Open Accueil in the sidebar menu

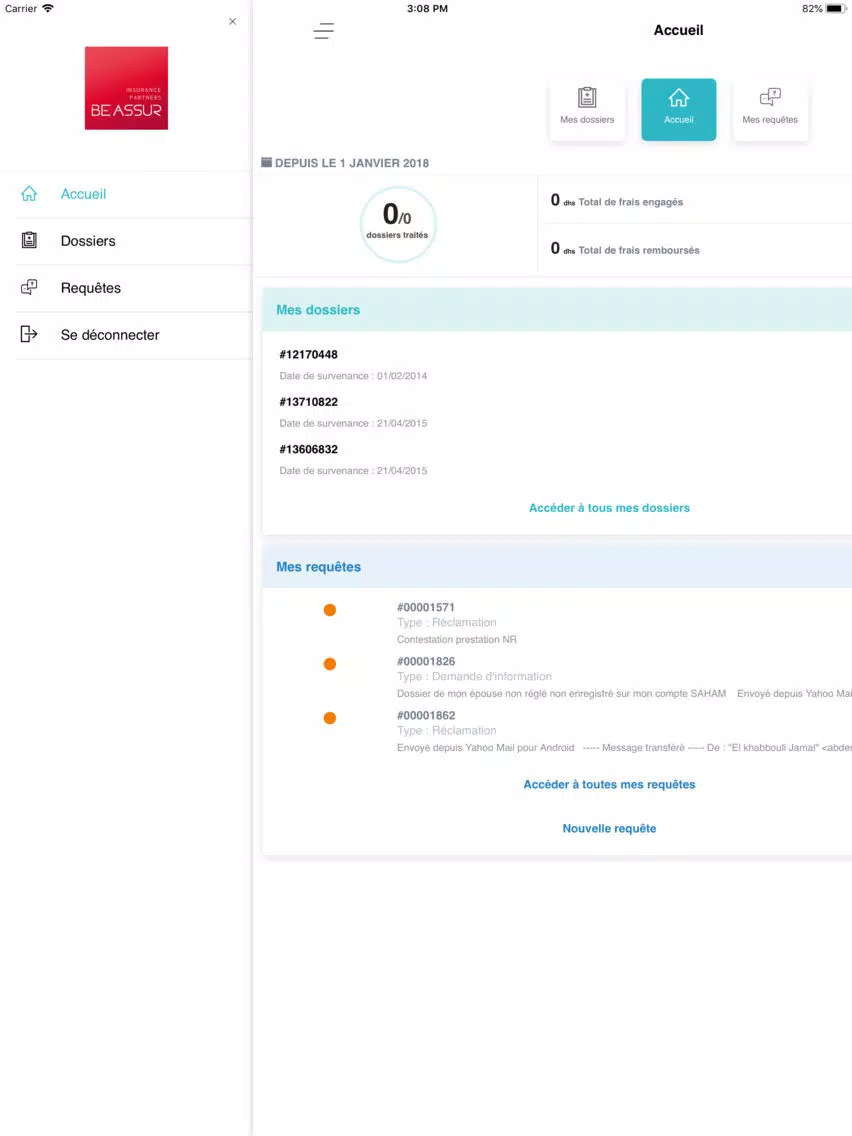[x=83, y=194]
